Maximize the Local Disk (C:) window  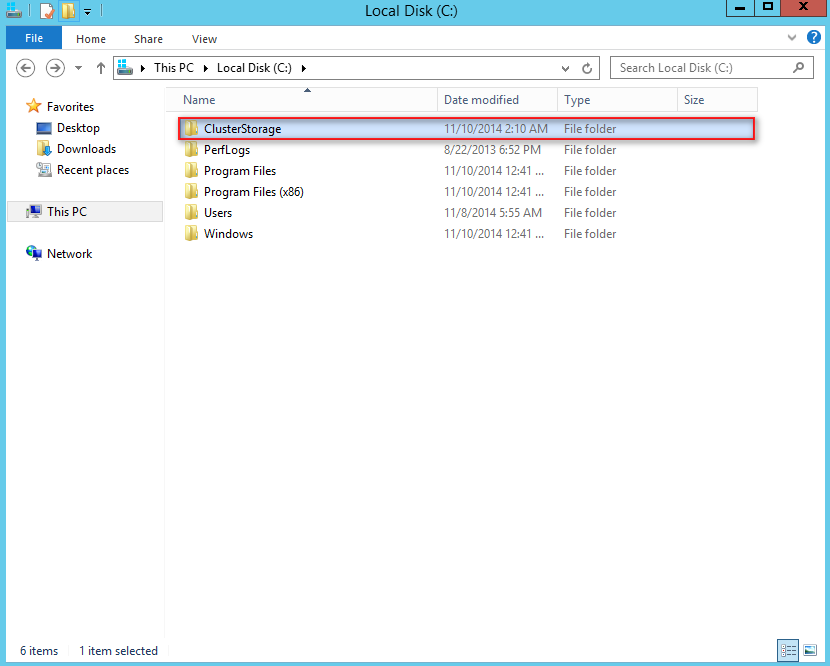768,7
